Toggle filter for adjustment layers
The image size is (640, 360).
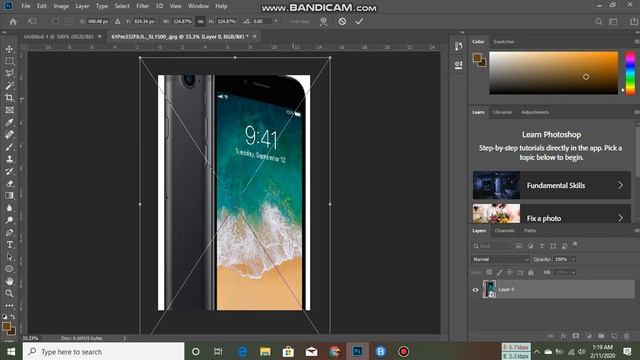click(530, 246)
